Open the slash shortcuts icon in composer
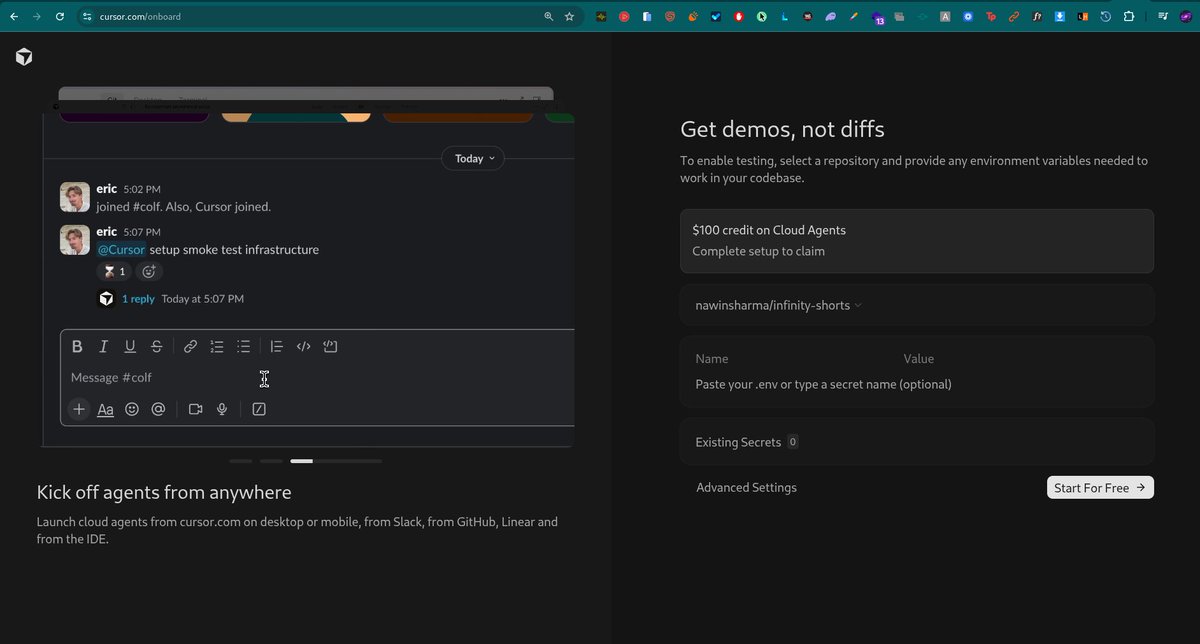The image size is (1200, 644). tap(259, 409)
